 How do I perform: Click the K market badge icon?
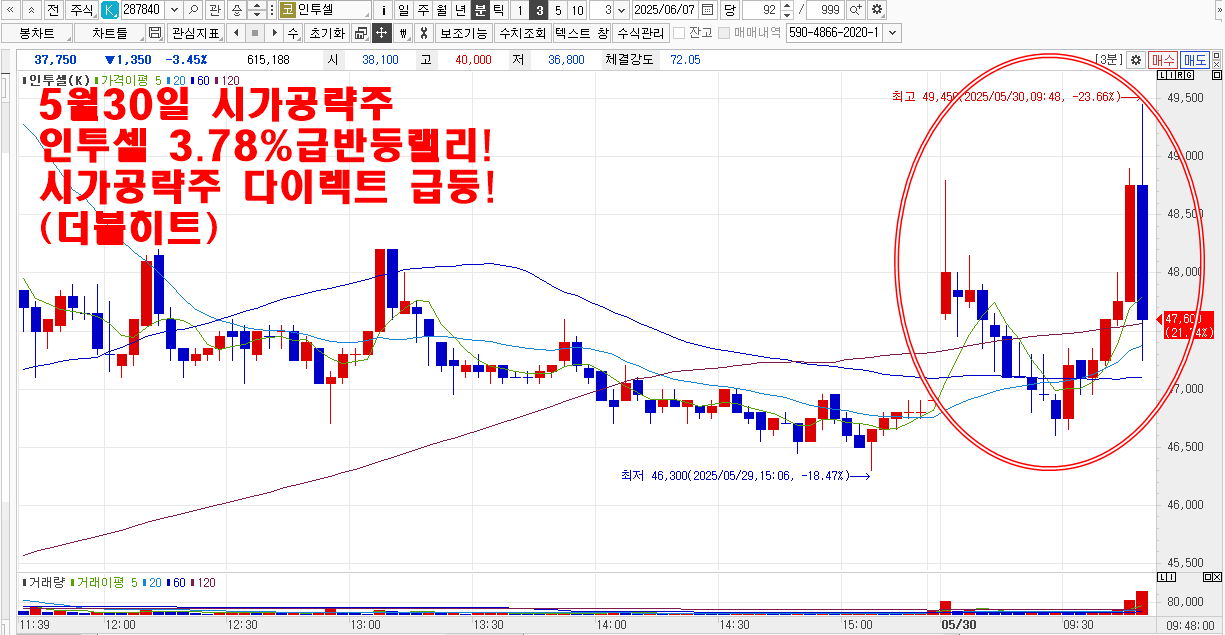click(x=109, y=10)
